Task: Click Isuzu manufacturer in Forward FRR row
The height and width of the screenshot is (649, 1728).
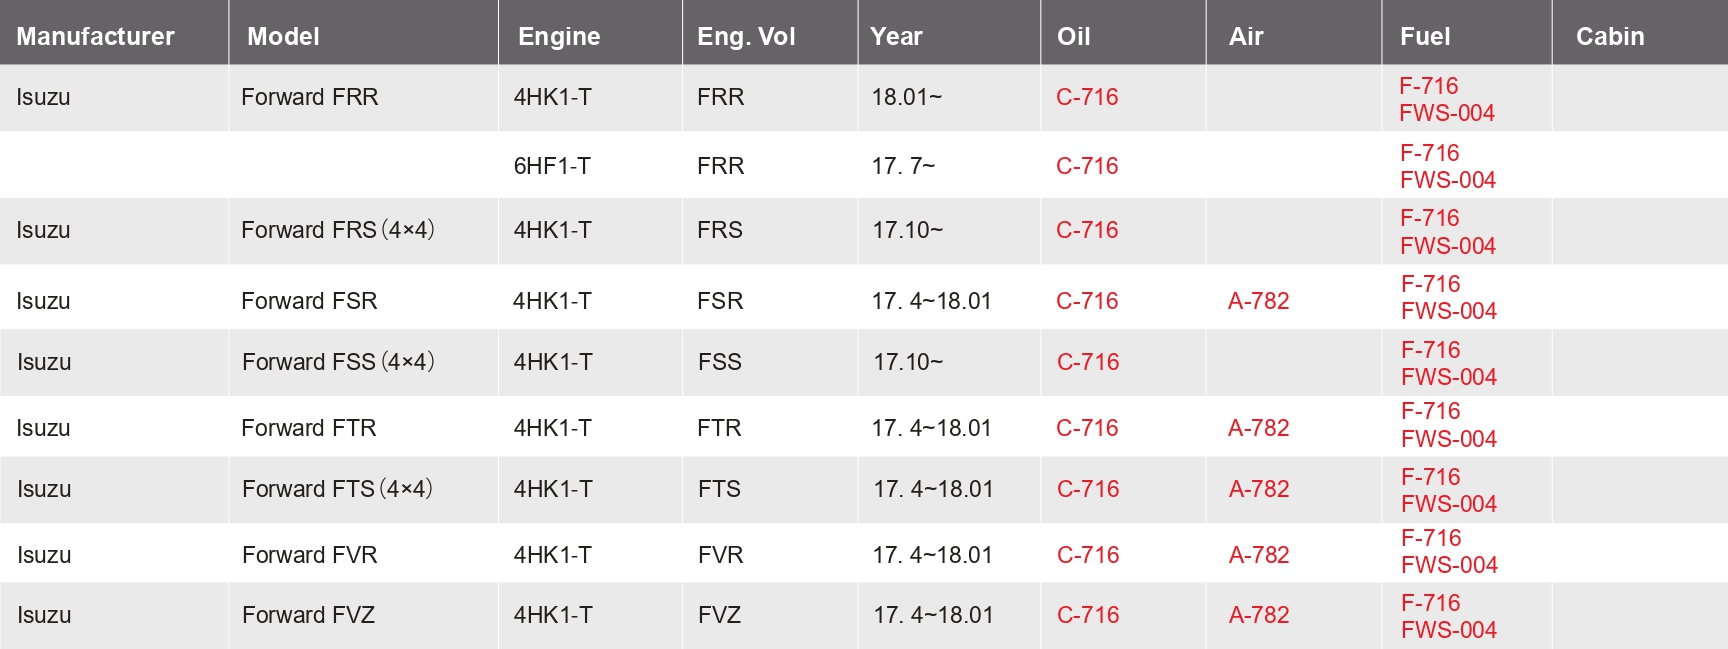Action: 43,97
